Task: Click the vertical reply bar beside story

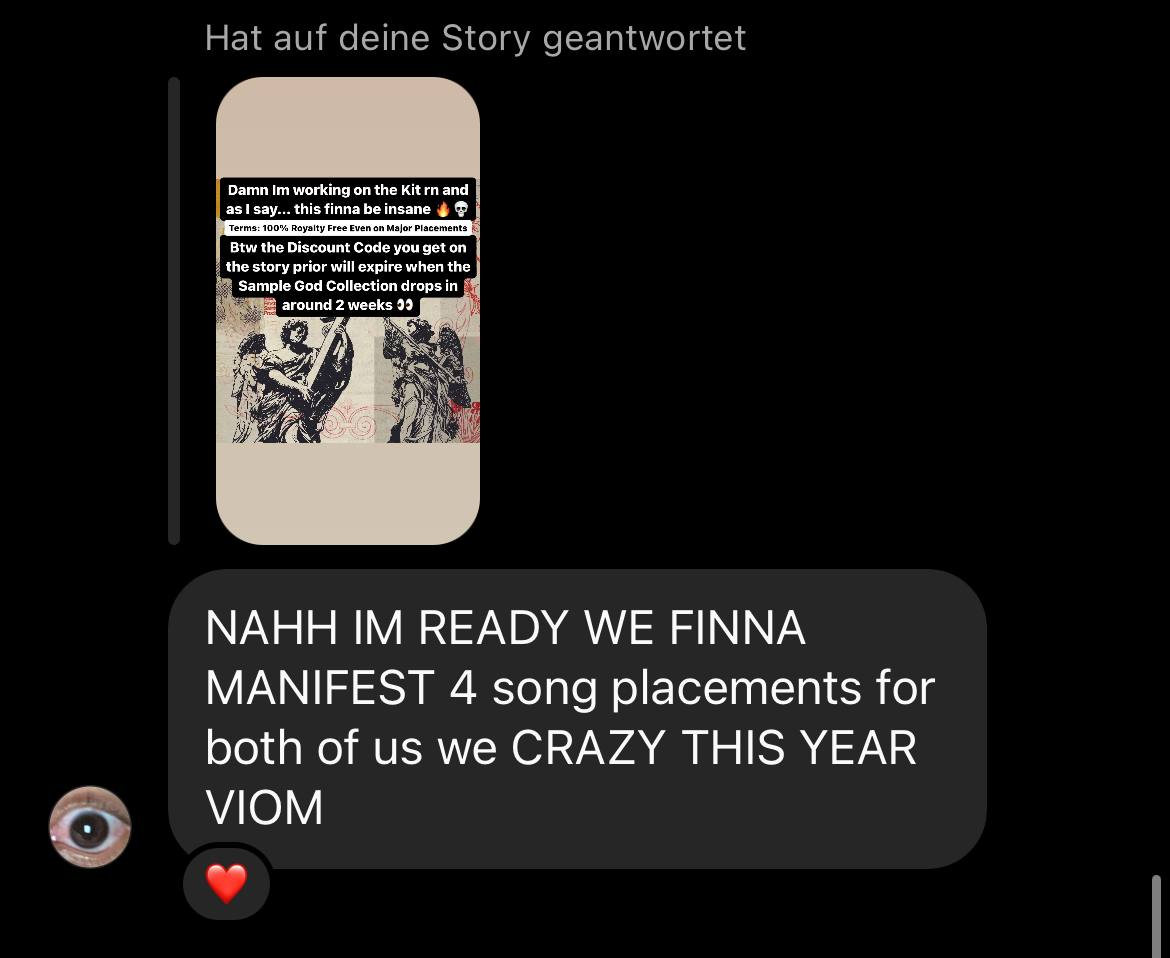Action: (174, 310)
